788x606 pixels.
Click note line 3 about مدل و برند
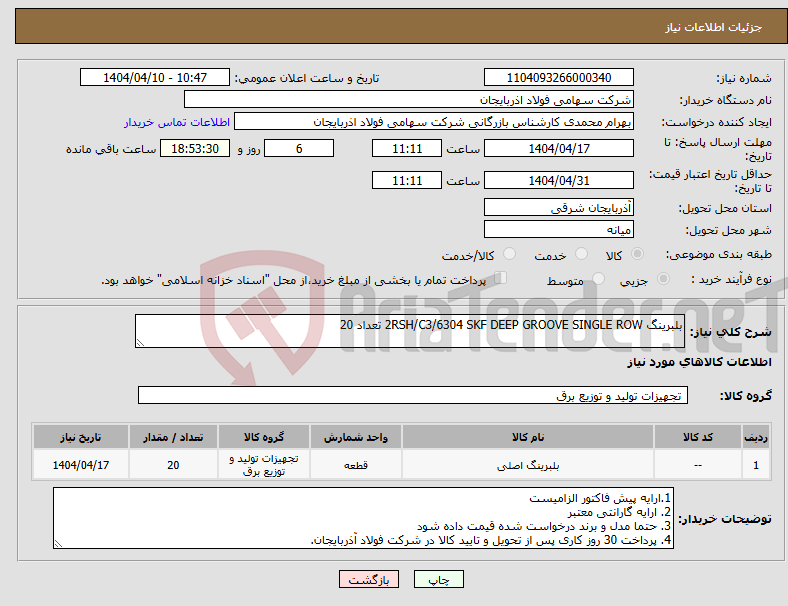click(x=544, y=526)
